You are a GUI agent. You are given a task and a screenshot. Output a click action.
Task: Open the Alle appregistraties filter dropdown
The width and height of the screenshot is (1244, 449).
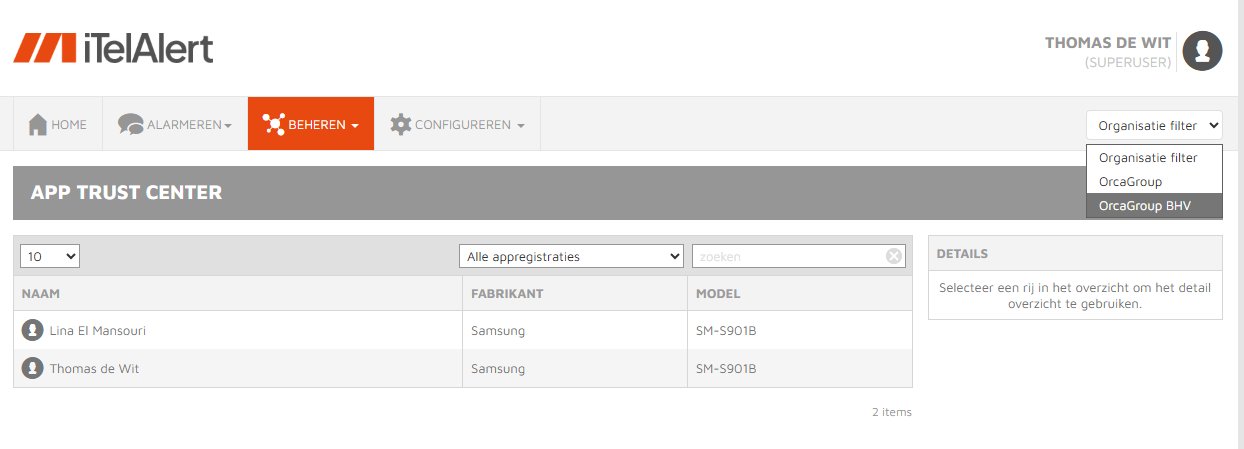[571, 256]
